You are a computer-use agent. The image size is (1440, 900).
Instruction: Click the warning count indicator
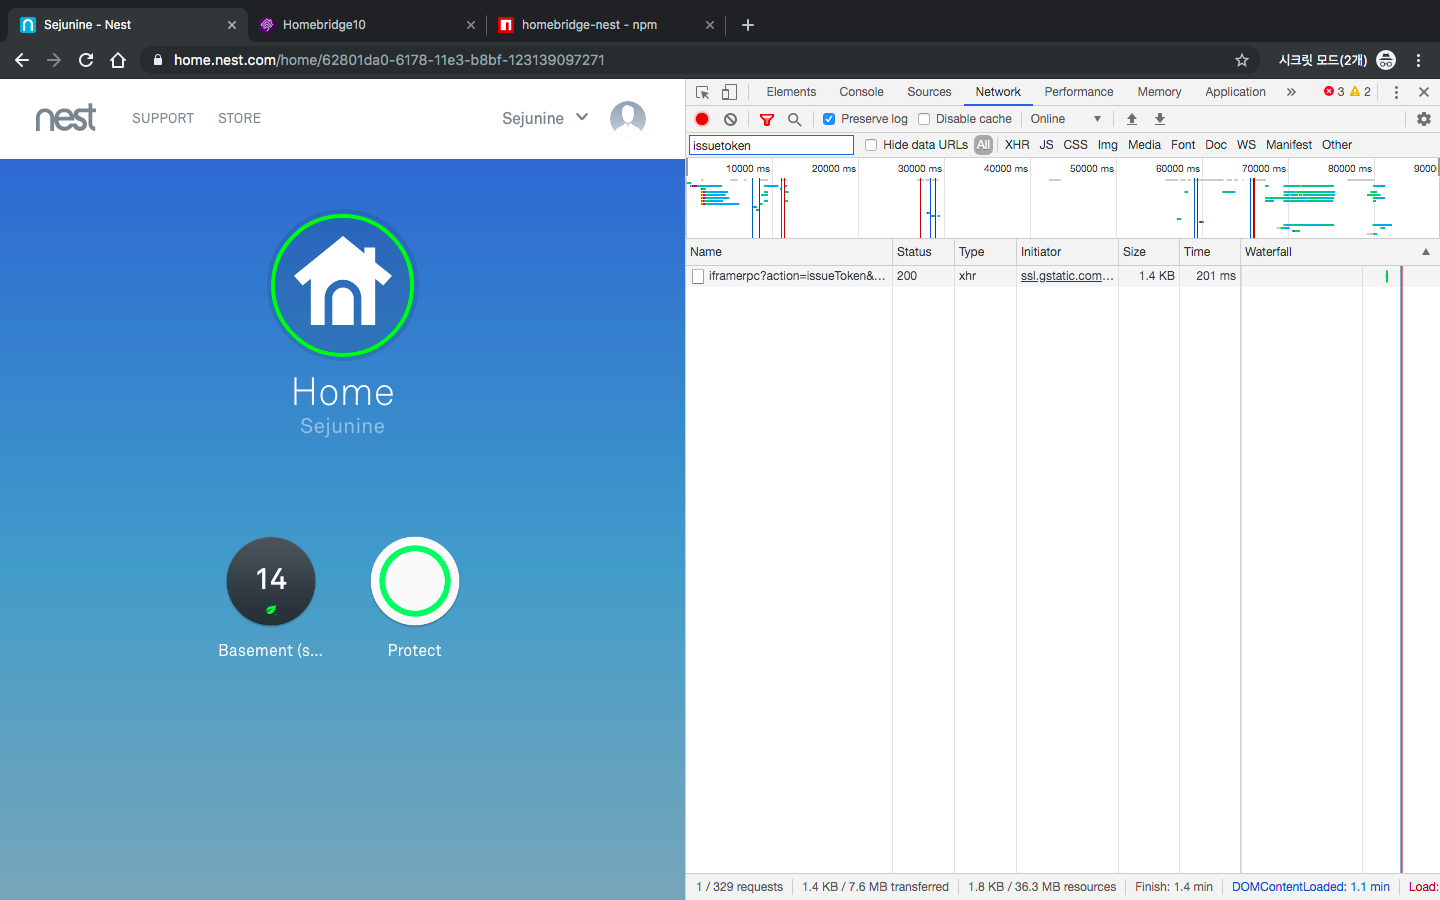pos(1360,92)
